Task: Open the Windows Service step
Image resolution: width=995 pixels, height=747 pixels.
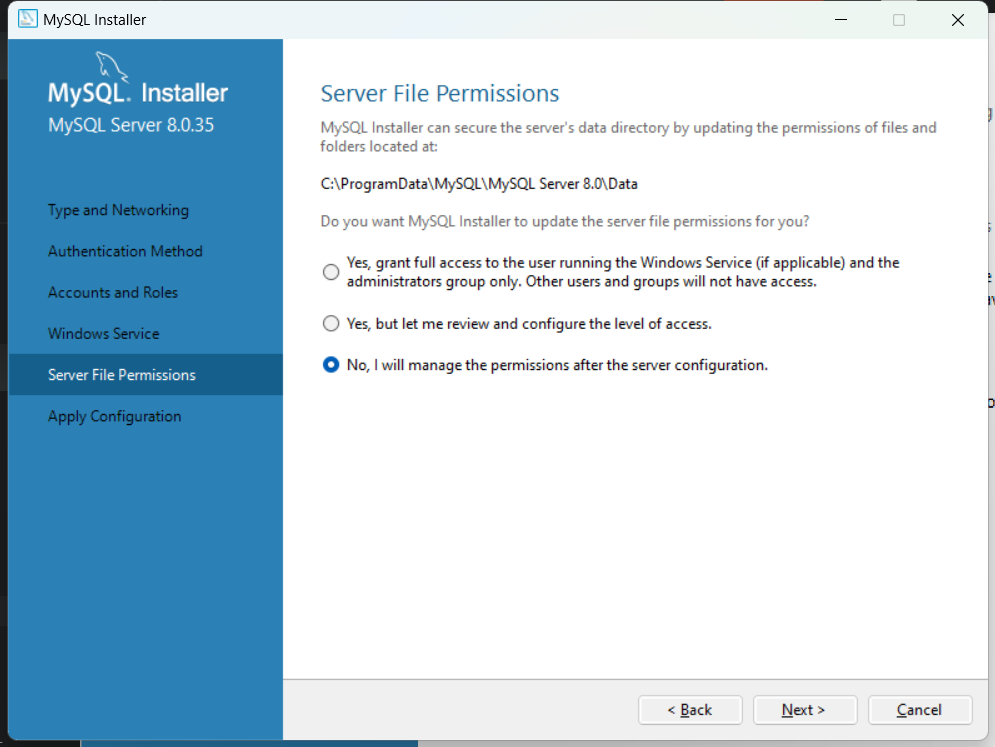Action: pyautogui.click(x=104, y=333)
